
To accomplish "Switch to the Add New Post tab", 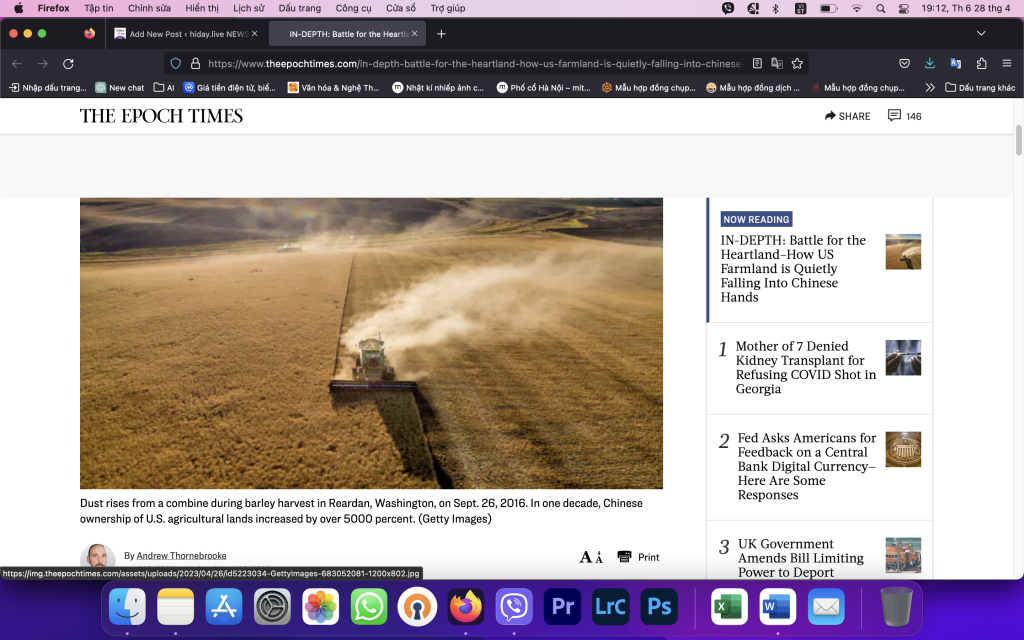I will pyautogui.click(x=185, y=34).
